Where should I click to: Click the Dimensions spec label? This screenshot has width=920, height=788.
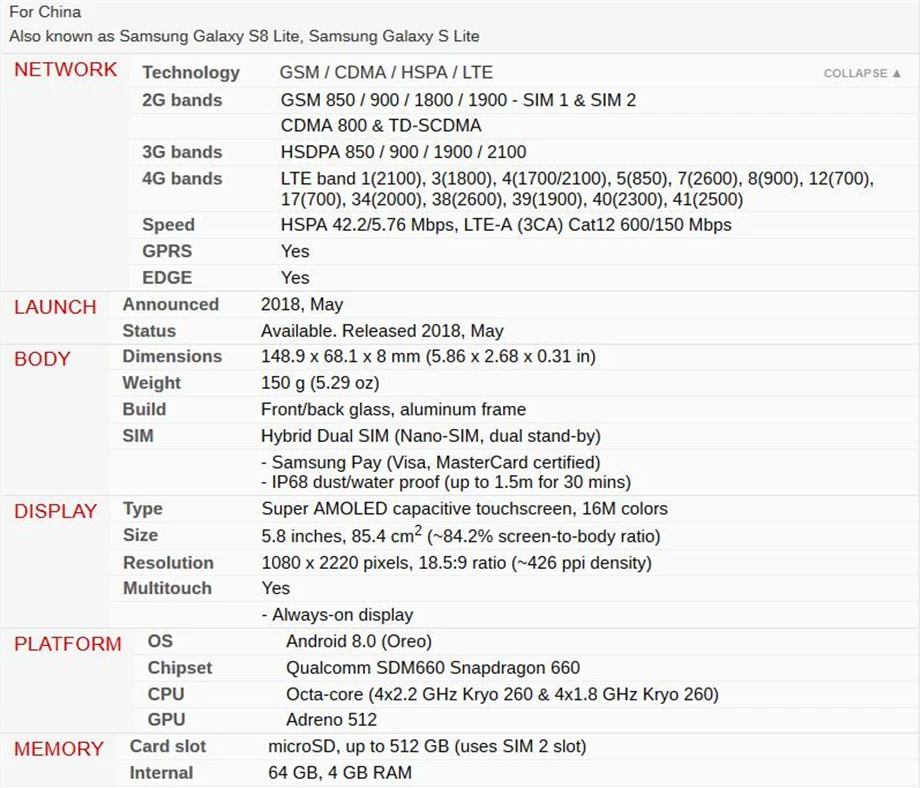point(172,356)
